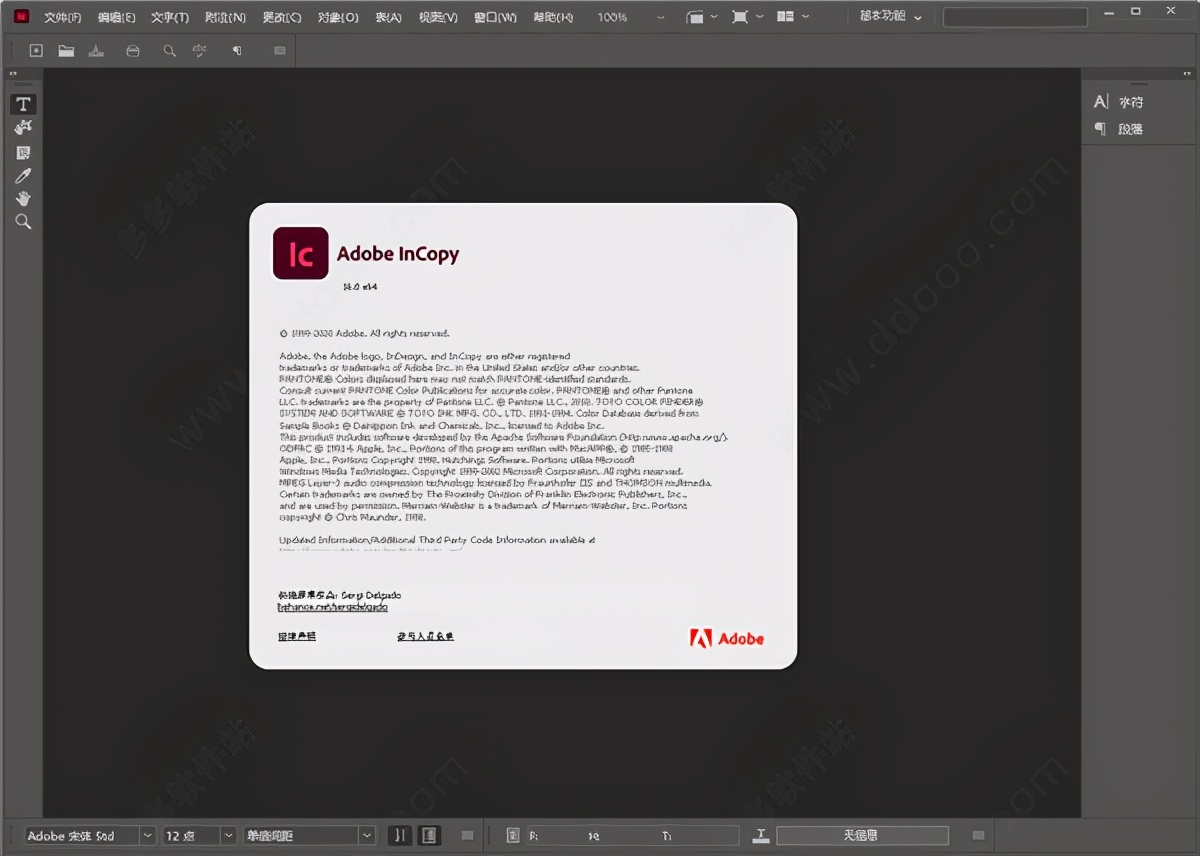1200x856 pixels.
Task: Click the Ic logo in About dialog
Action: 301,253
